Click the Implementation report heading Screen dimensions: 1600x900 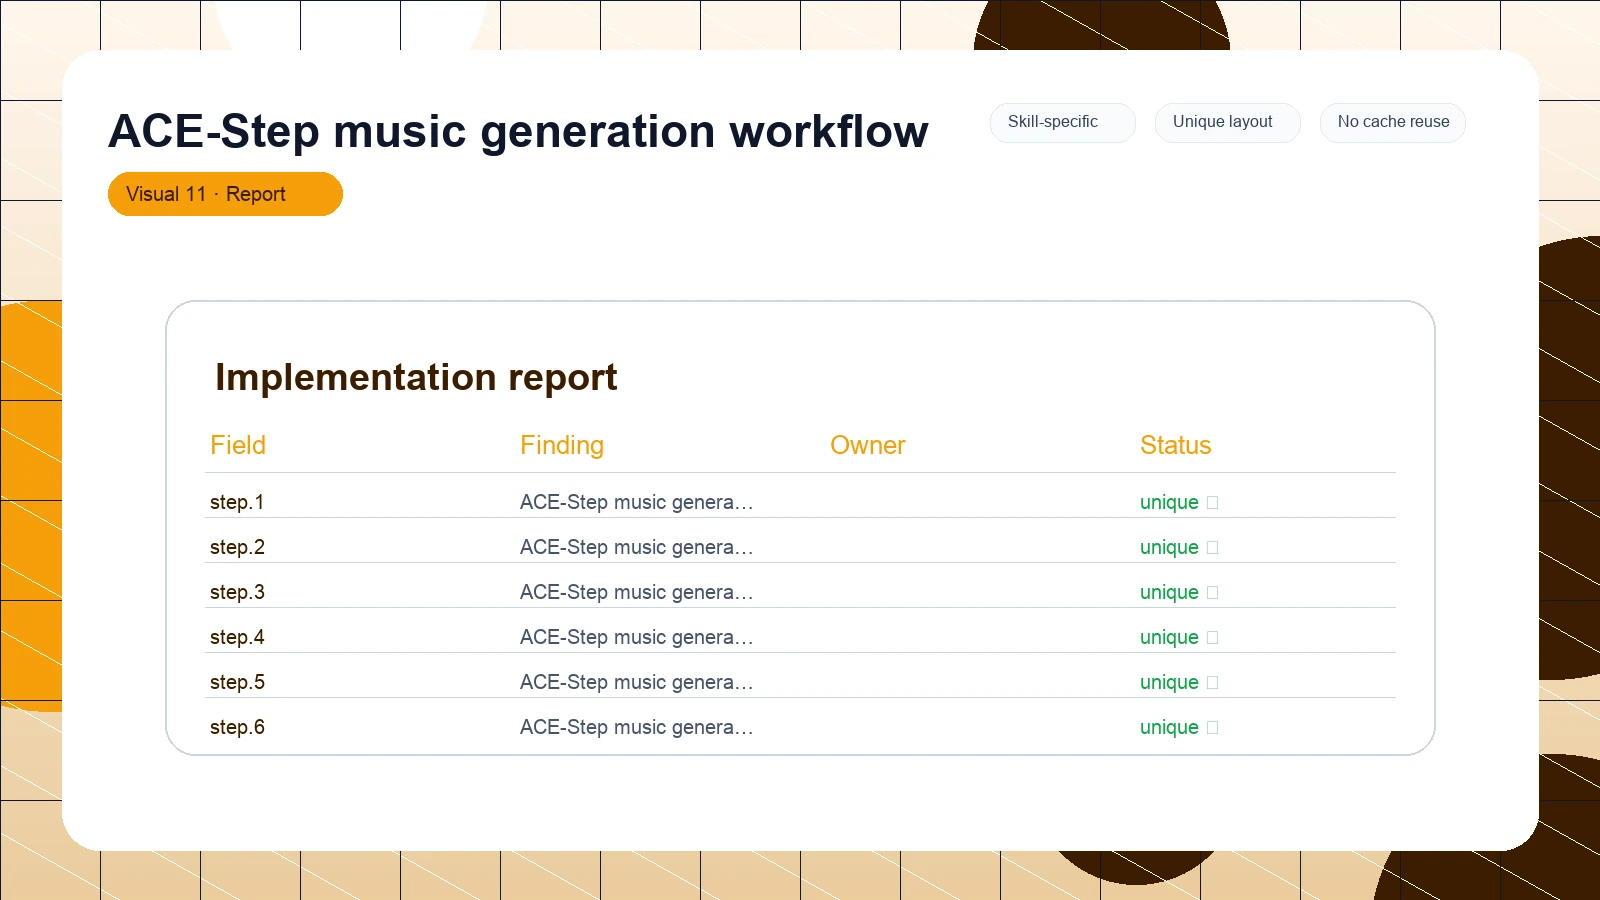click(x=416, y=378)
